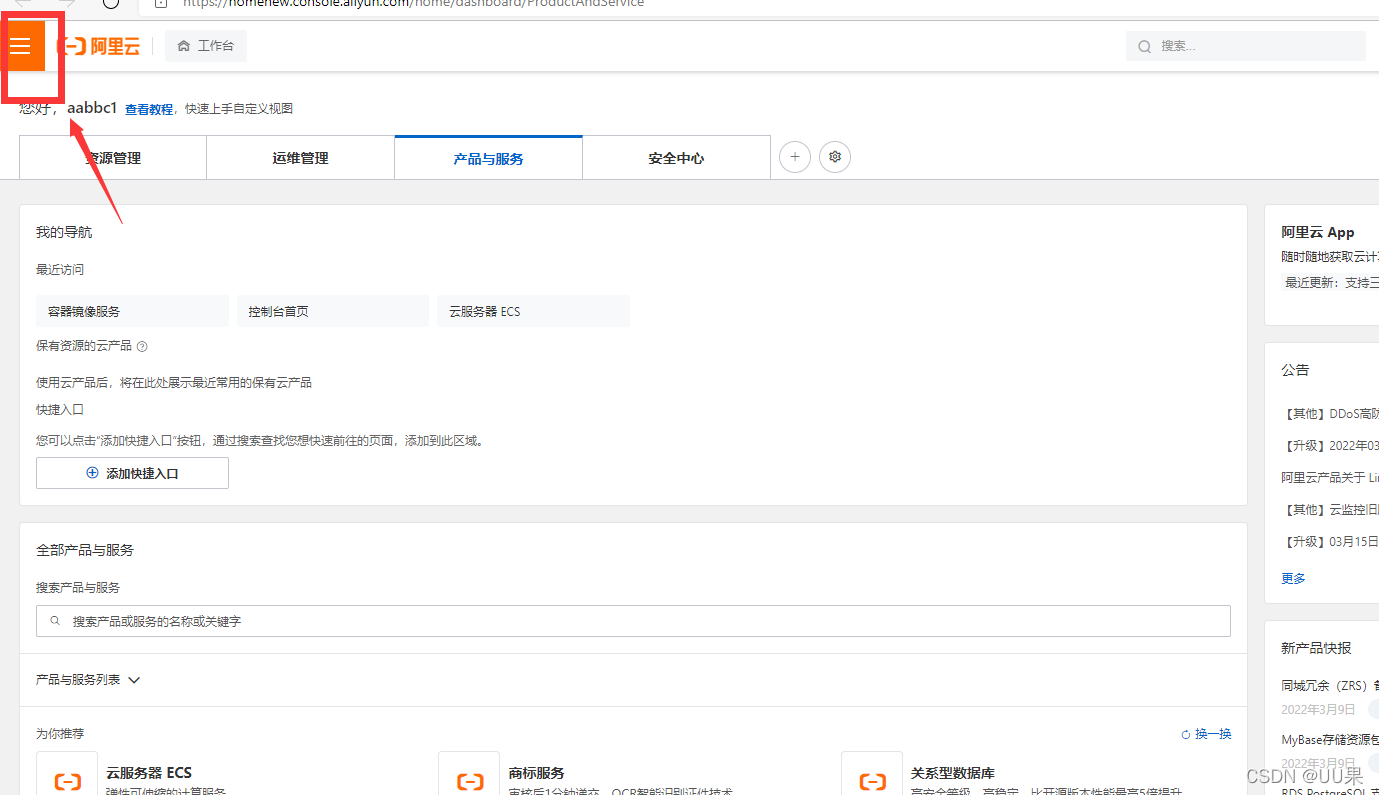
Task: Click the 阿里云 App heading
Action: (x=1318, y=232)
